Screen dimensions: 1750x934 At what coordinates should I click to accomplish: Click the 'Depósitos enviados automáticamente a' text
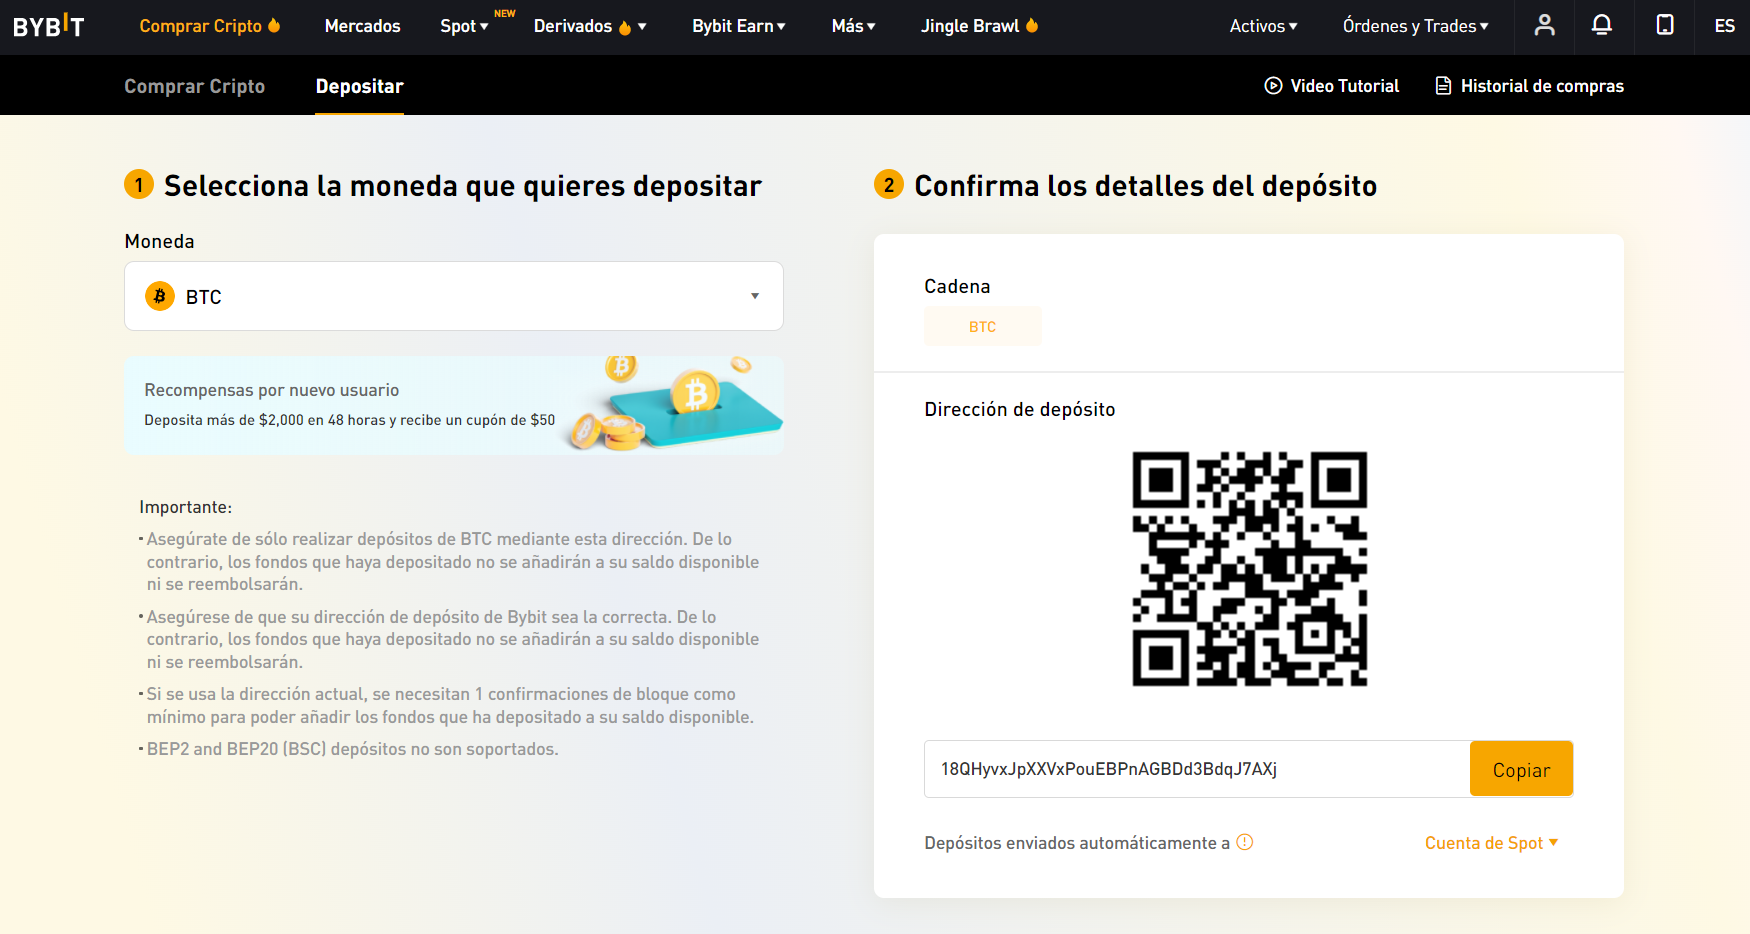pyautogui.click(x=1077, y=843)
